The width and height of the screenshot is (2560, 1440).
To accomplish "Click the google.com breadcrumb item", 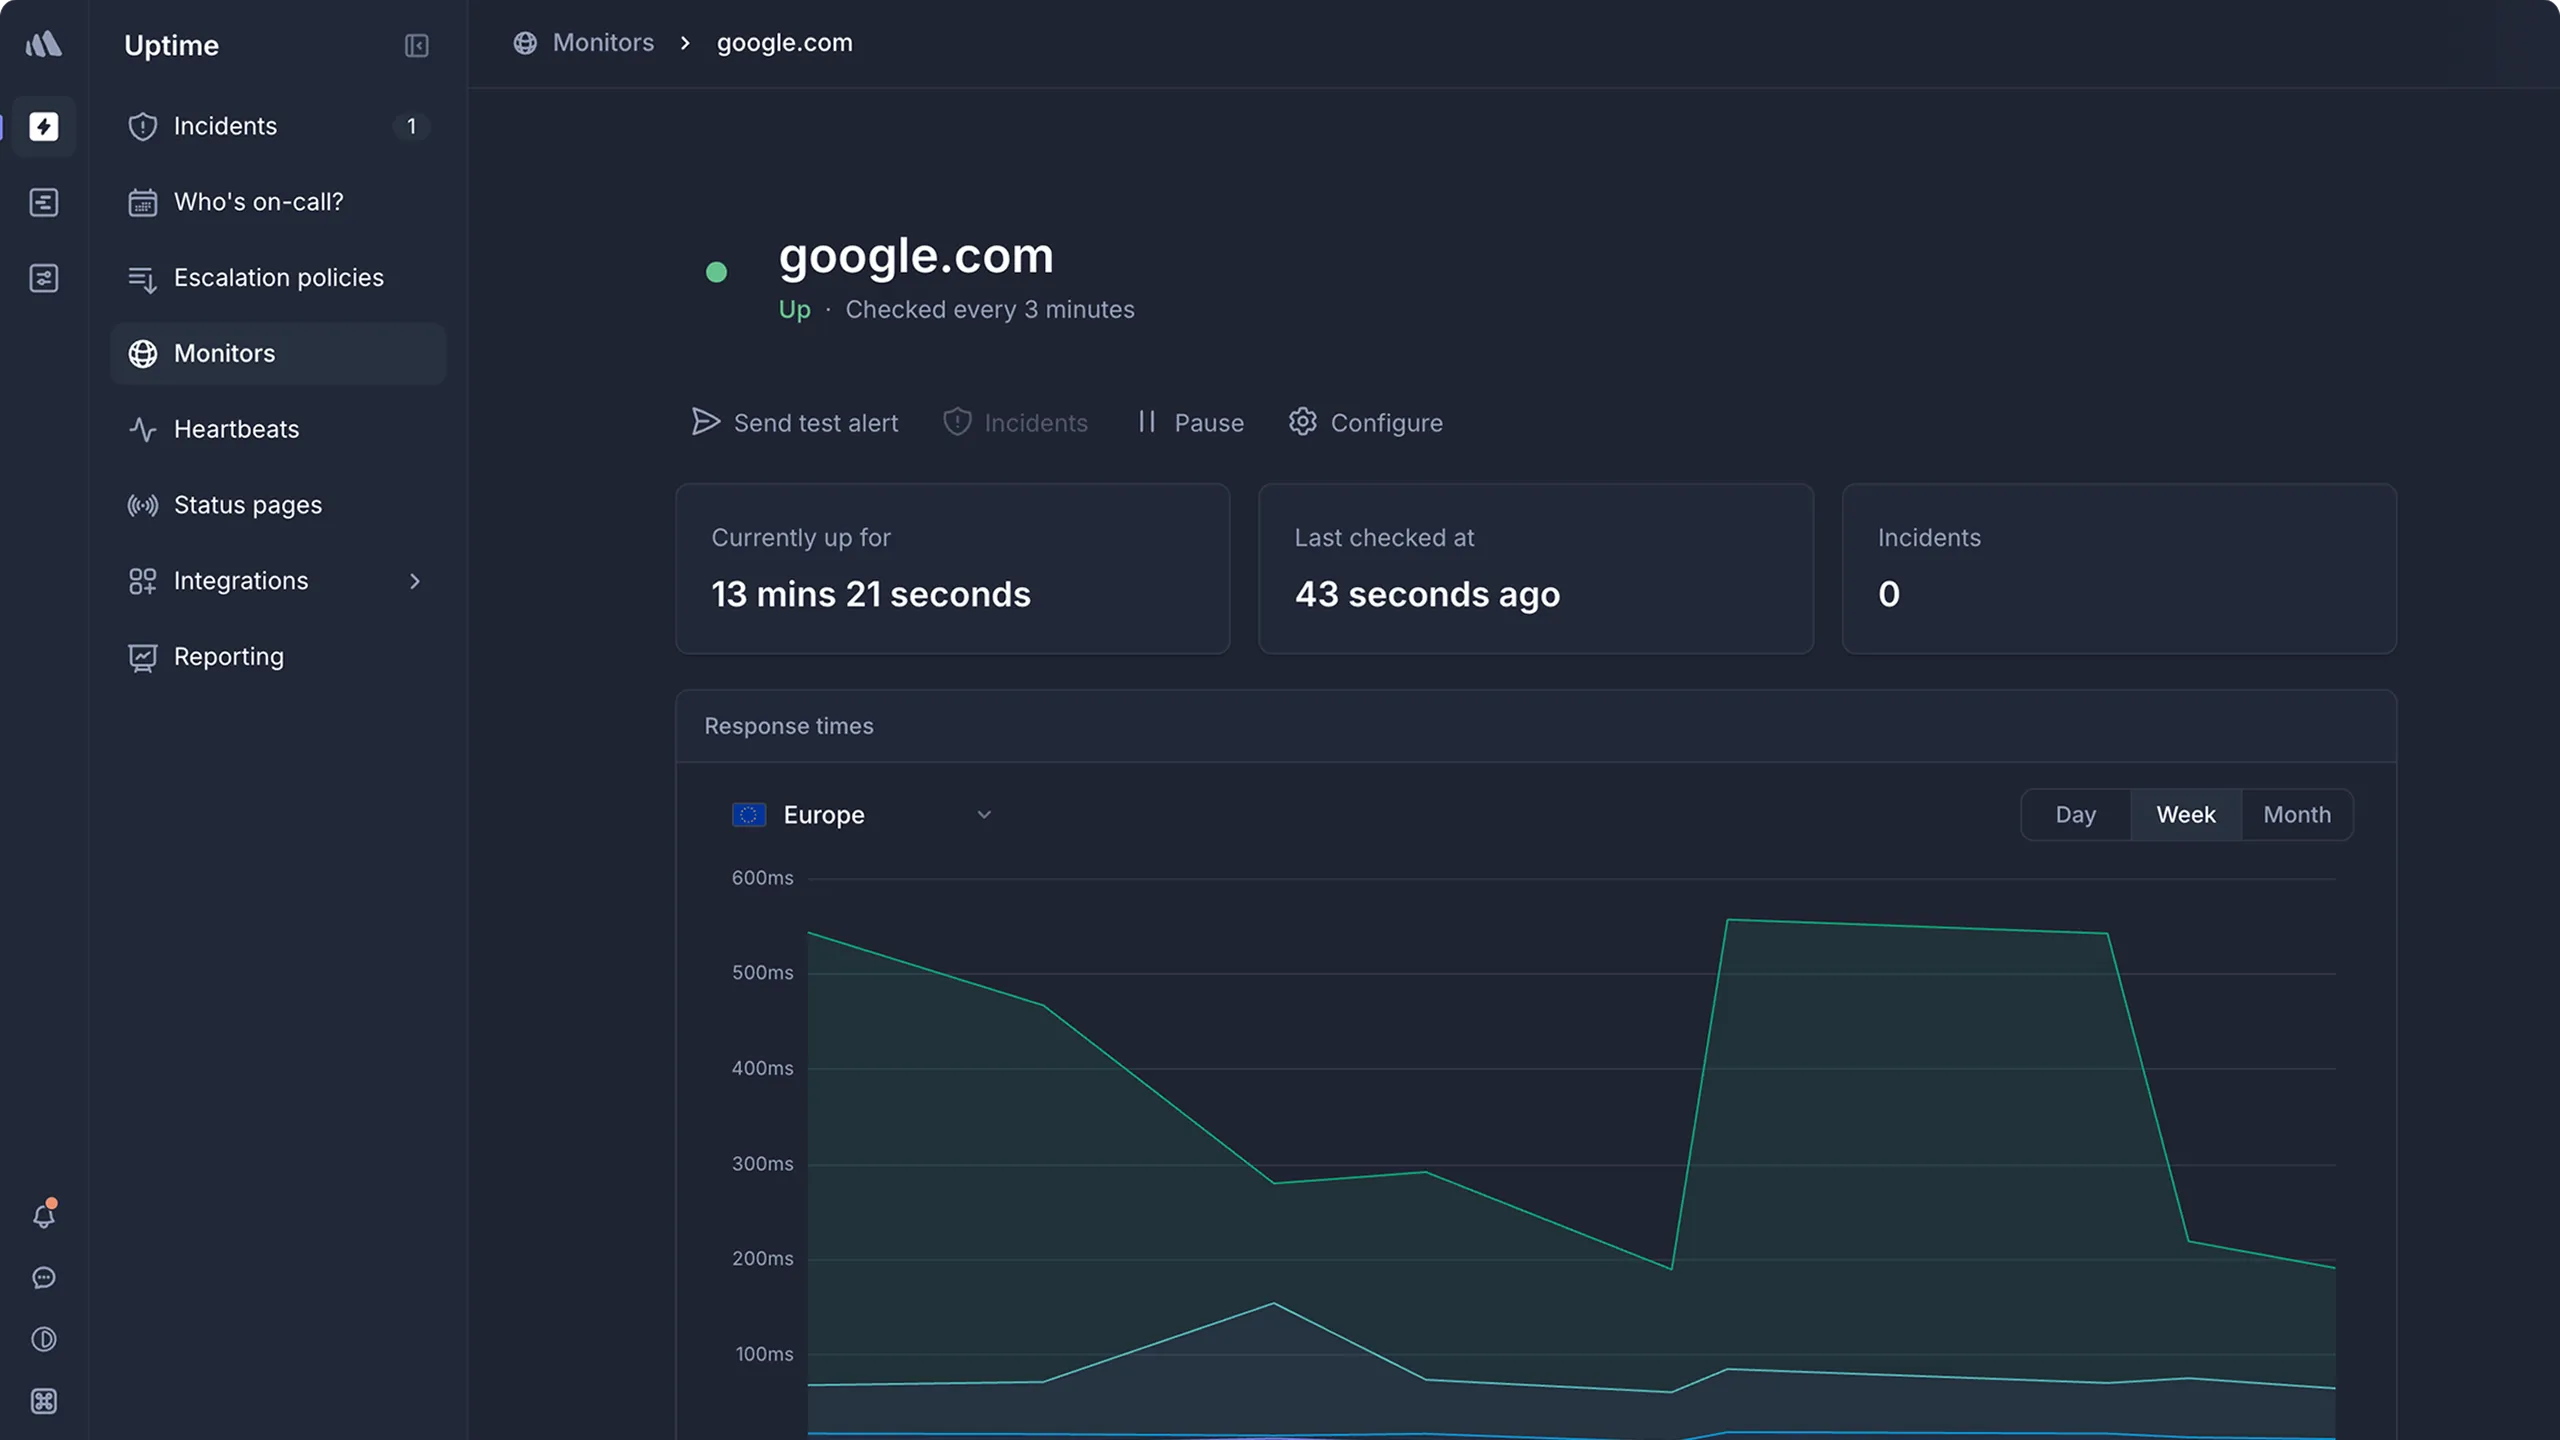I will (x=785, y=43).
